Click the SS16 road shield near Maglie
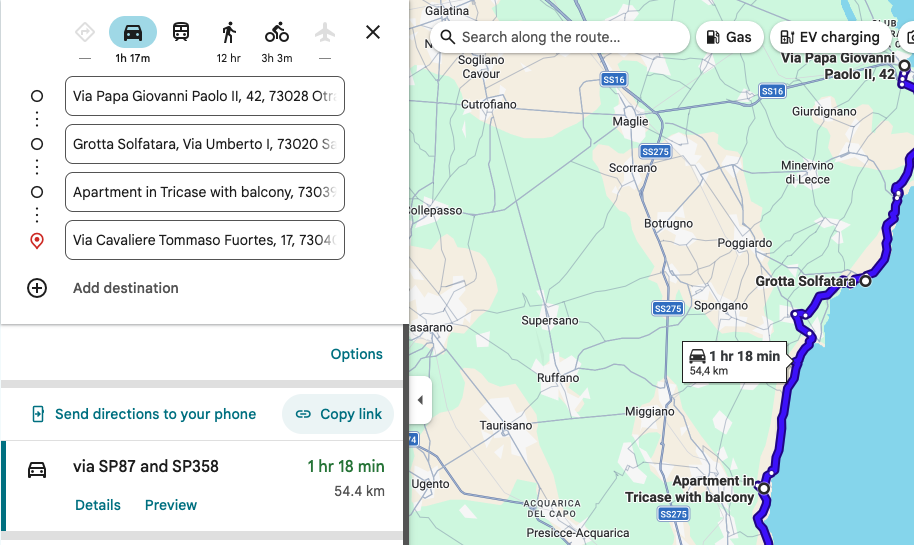 [x=614, y=79]
